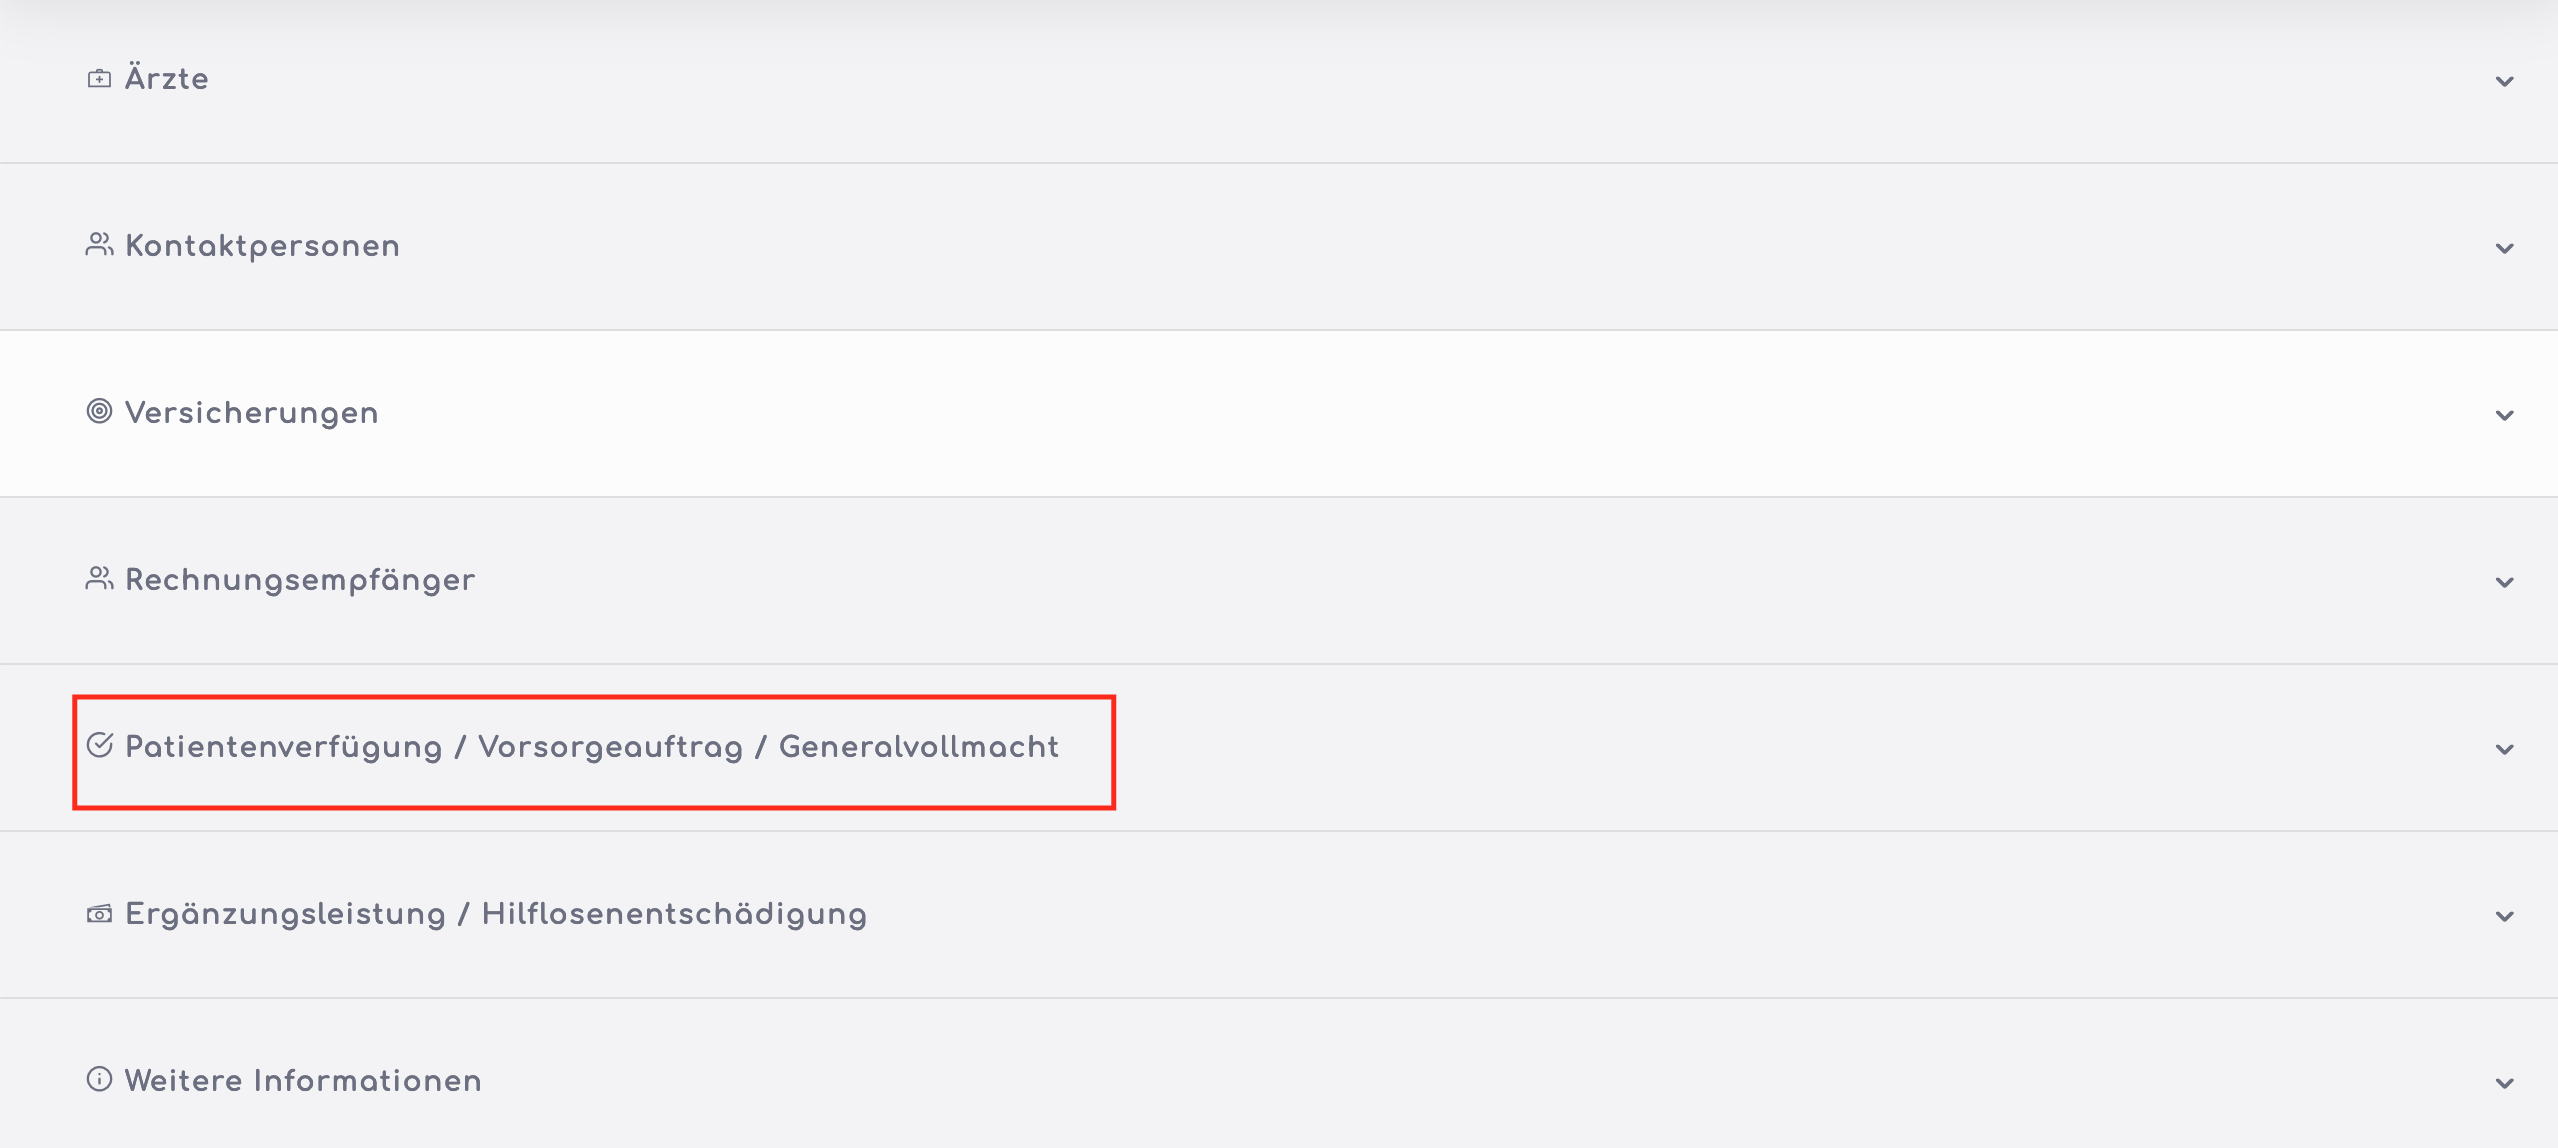
Task: Open Patientenverfügung / Vorsorgeauftrag / Generalvollmacht
Action: coord(591,747)
